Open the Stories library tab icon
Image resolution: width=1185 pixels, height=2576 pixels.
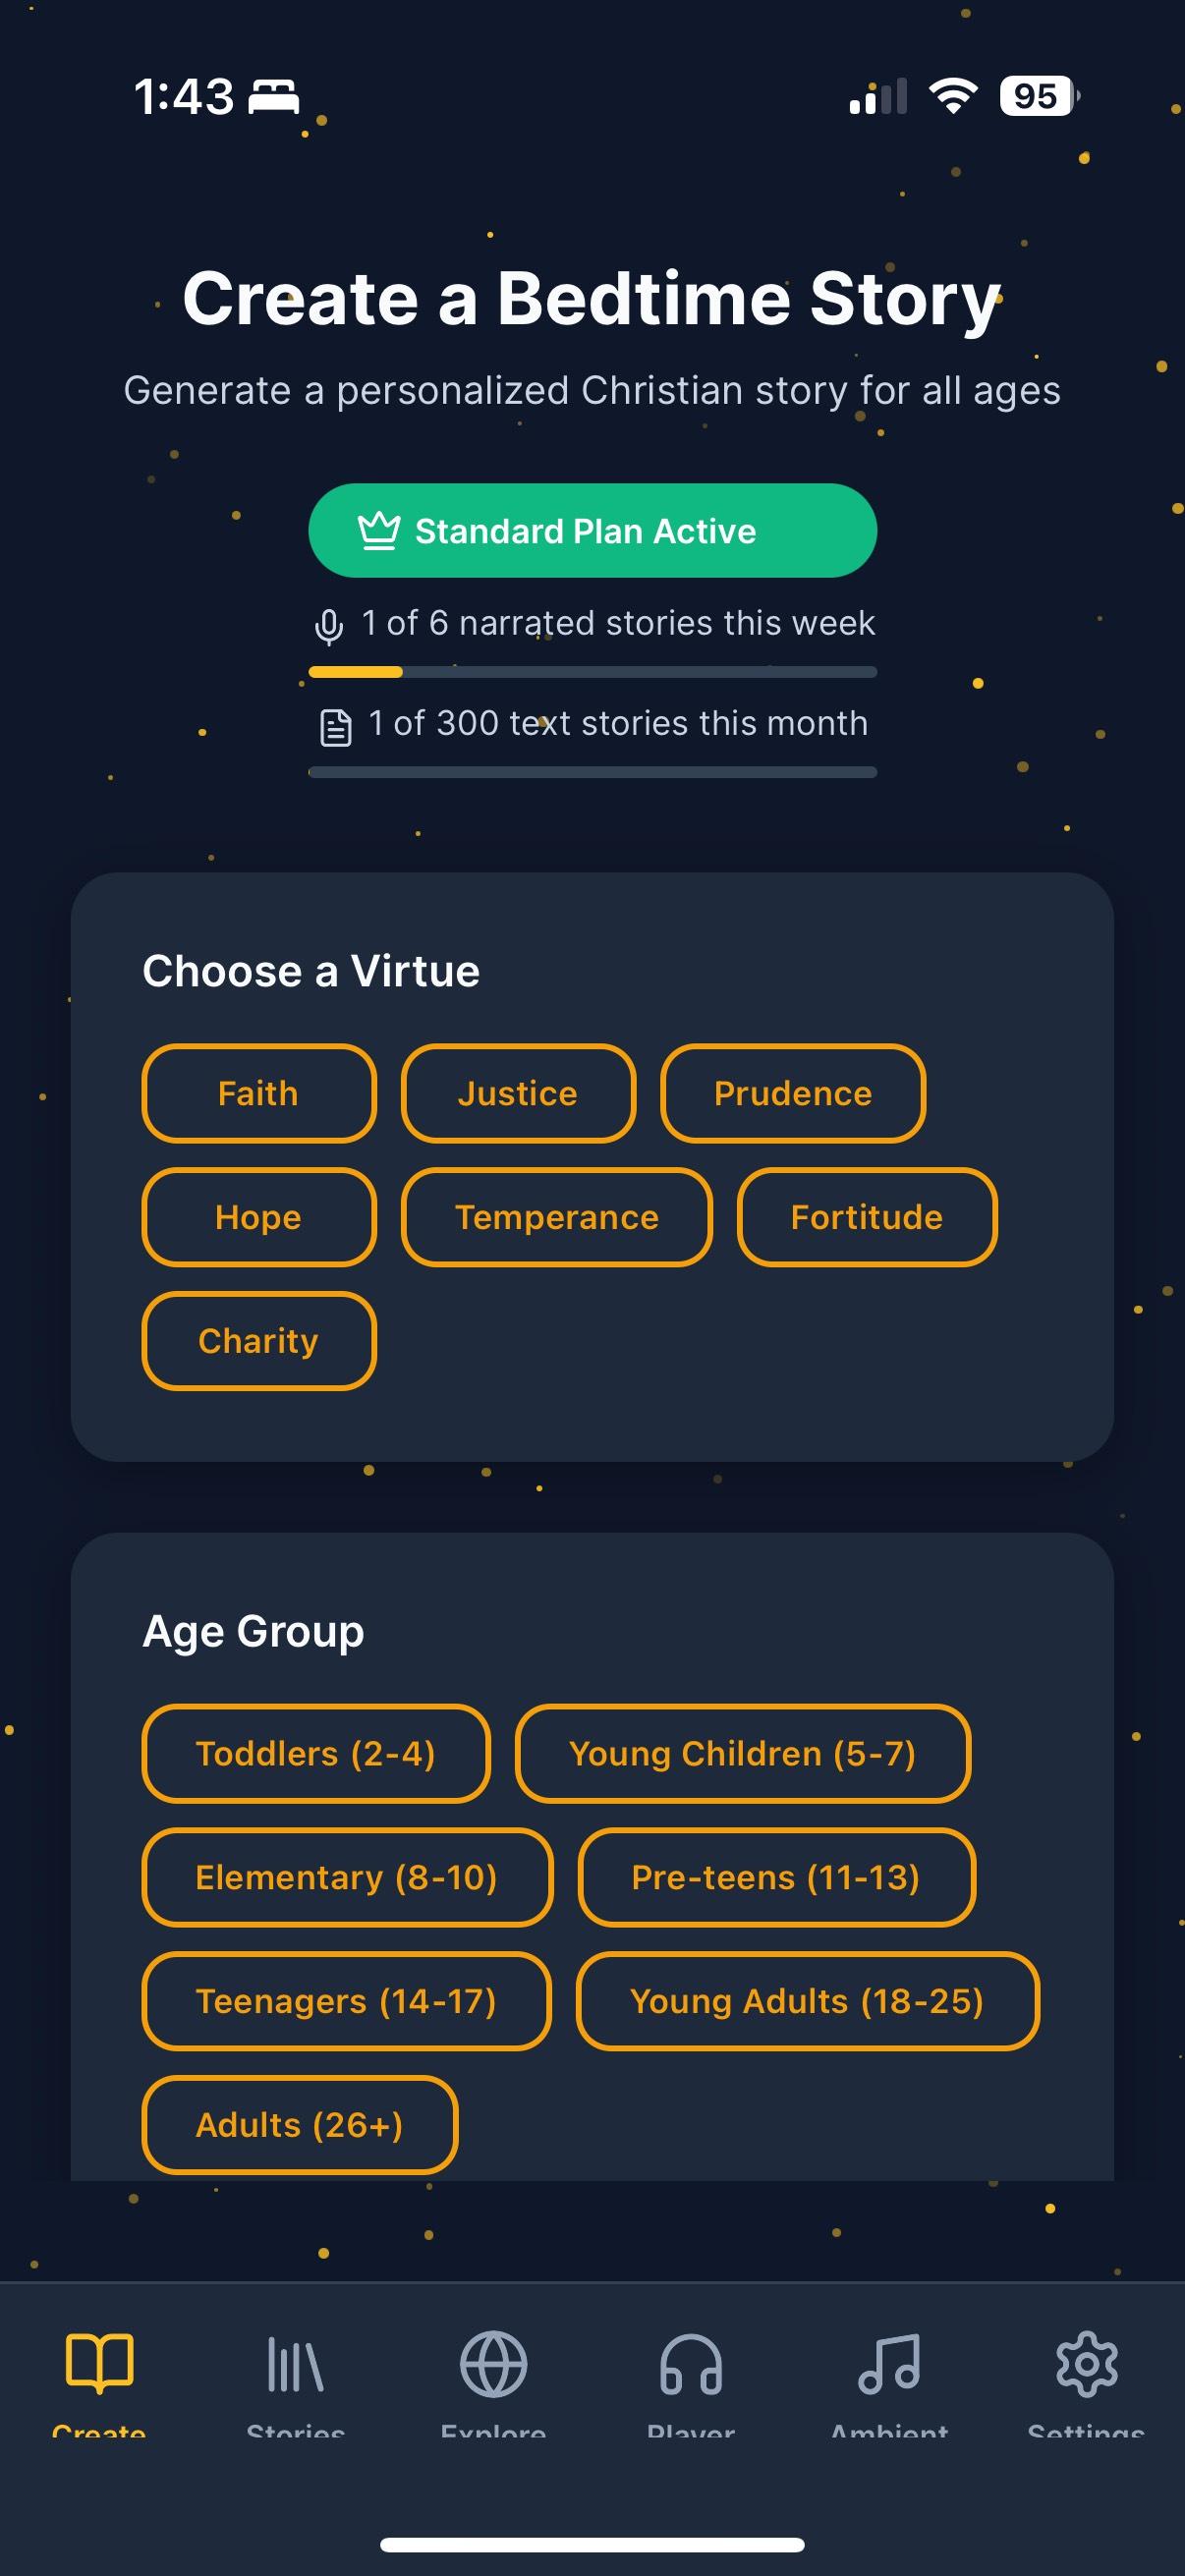click(x=295, y=2364)
